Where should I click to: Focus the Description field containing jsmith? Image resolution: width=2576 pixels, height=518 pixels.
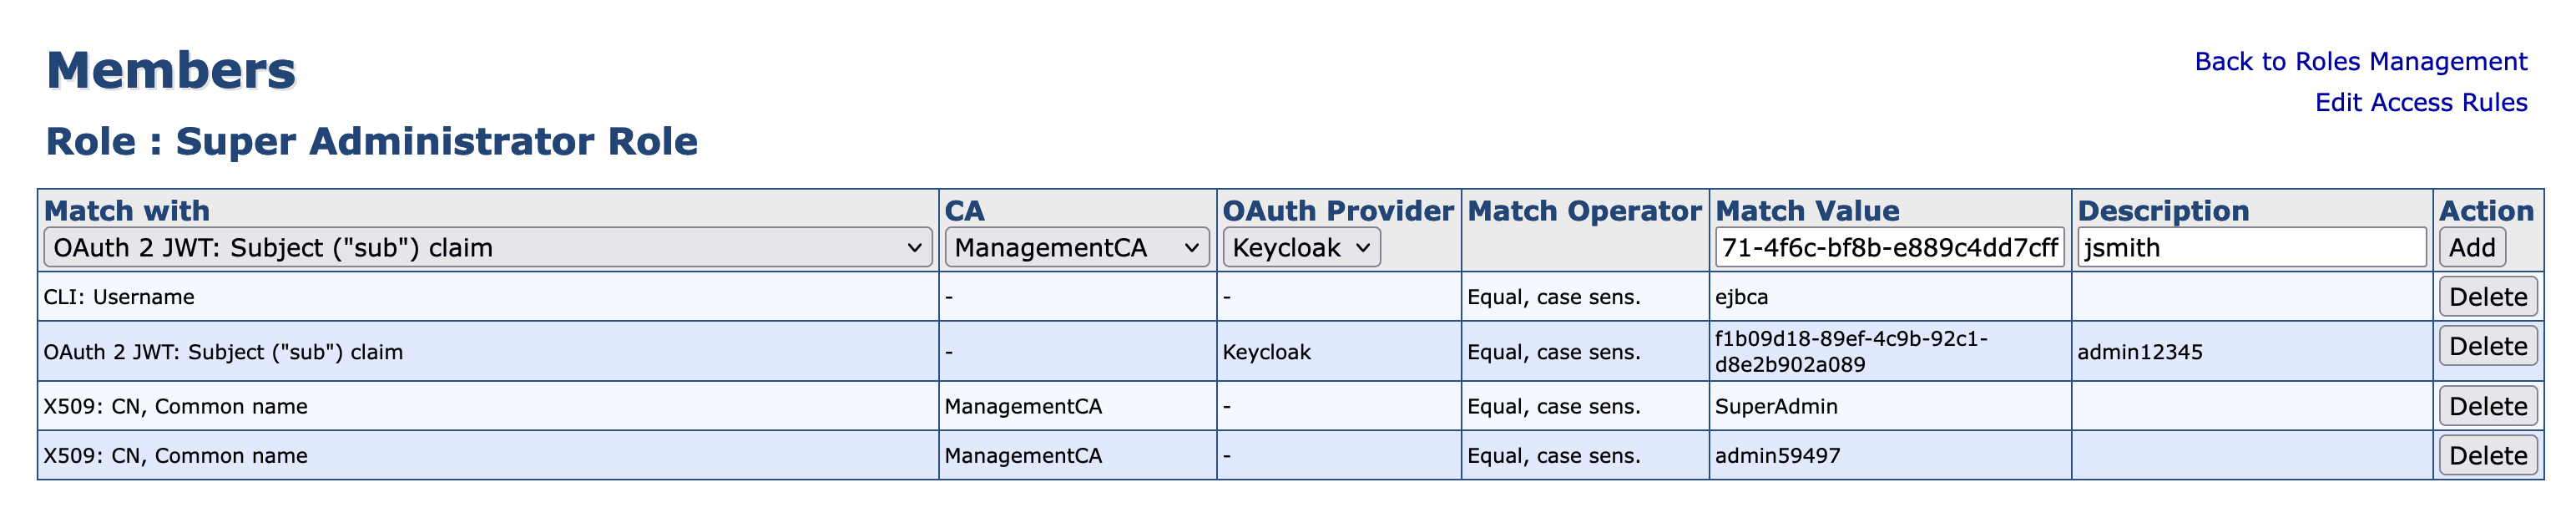pyautogui.click(x=2251, y=248)
